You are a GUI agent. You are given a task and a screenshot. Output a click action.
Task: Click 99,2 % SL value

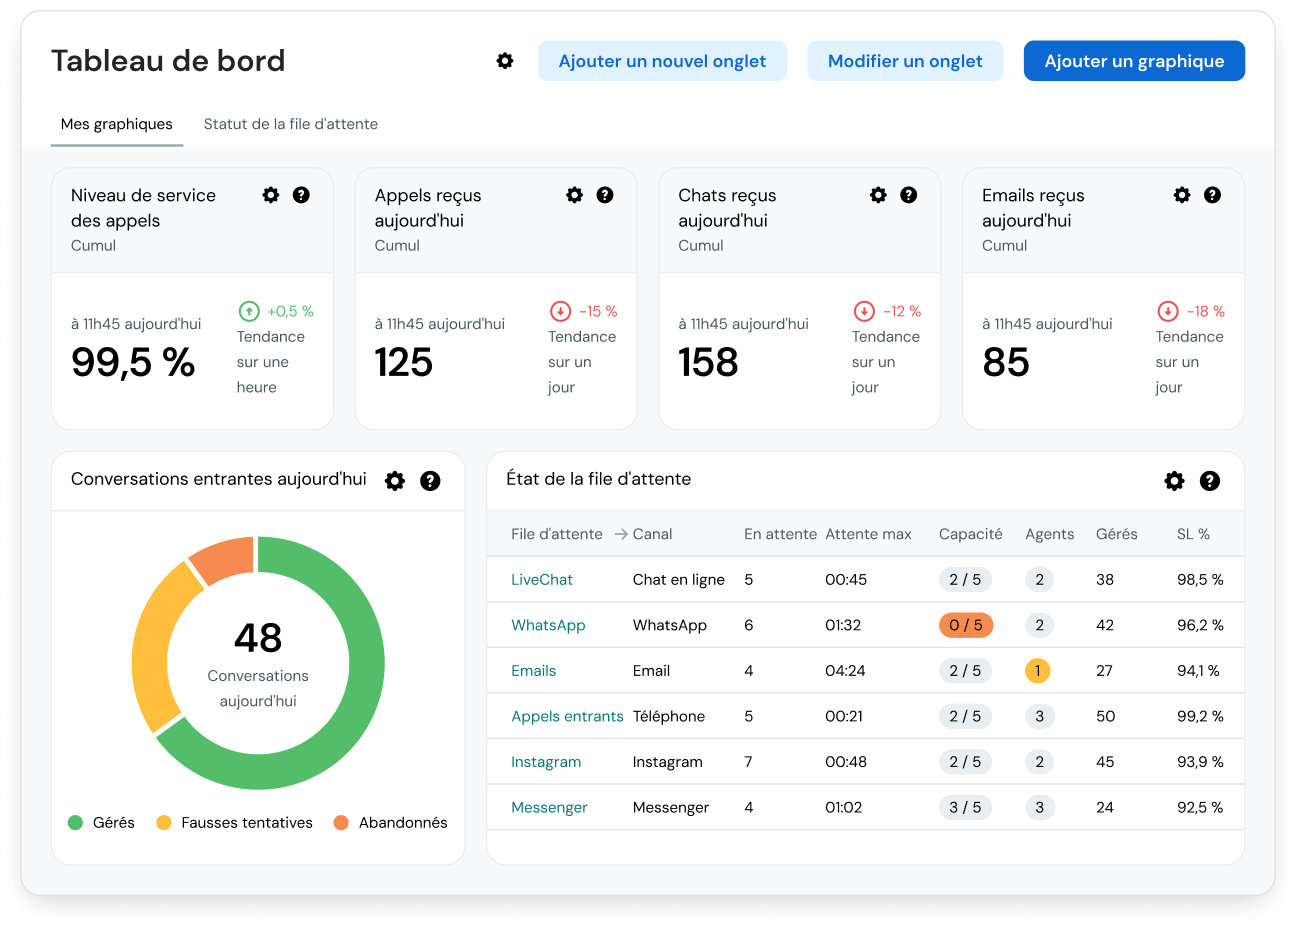[1200, 716]
